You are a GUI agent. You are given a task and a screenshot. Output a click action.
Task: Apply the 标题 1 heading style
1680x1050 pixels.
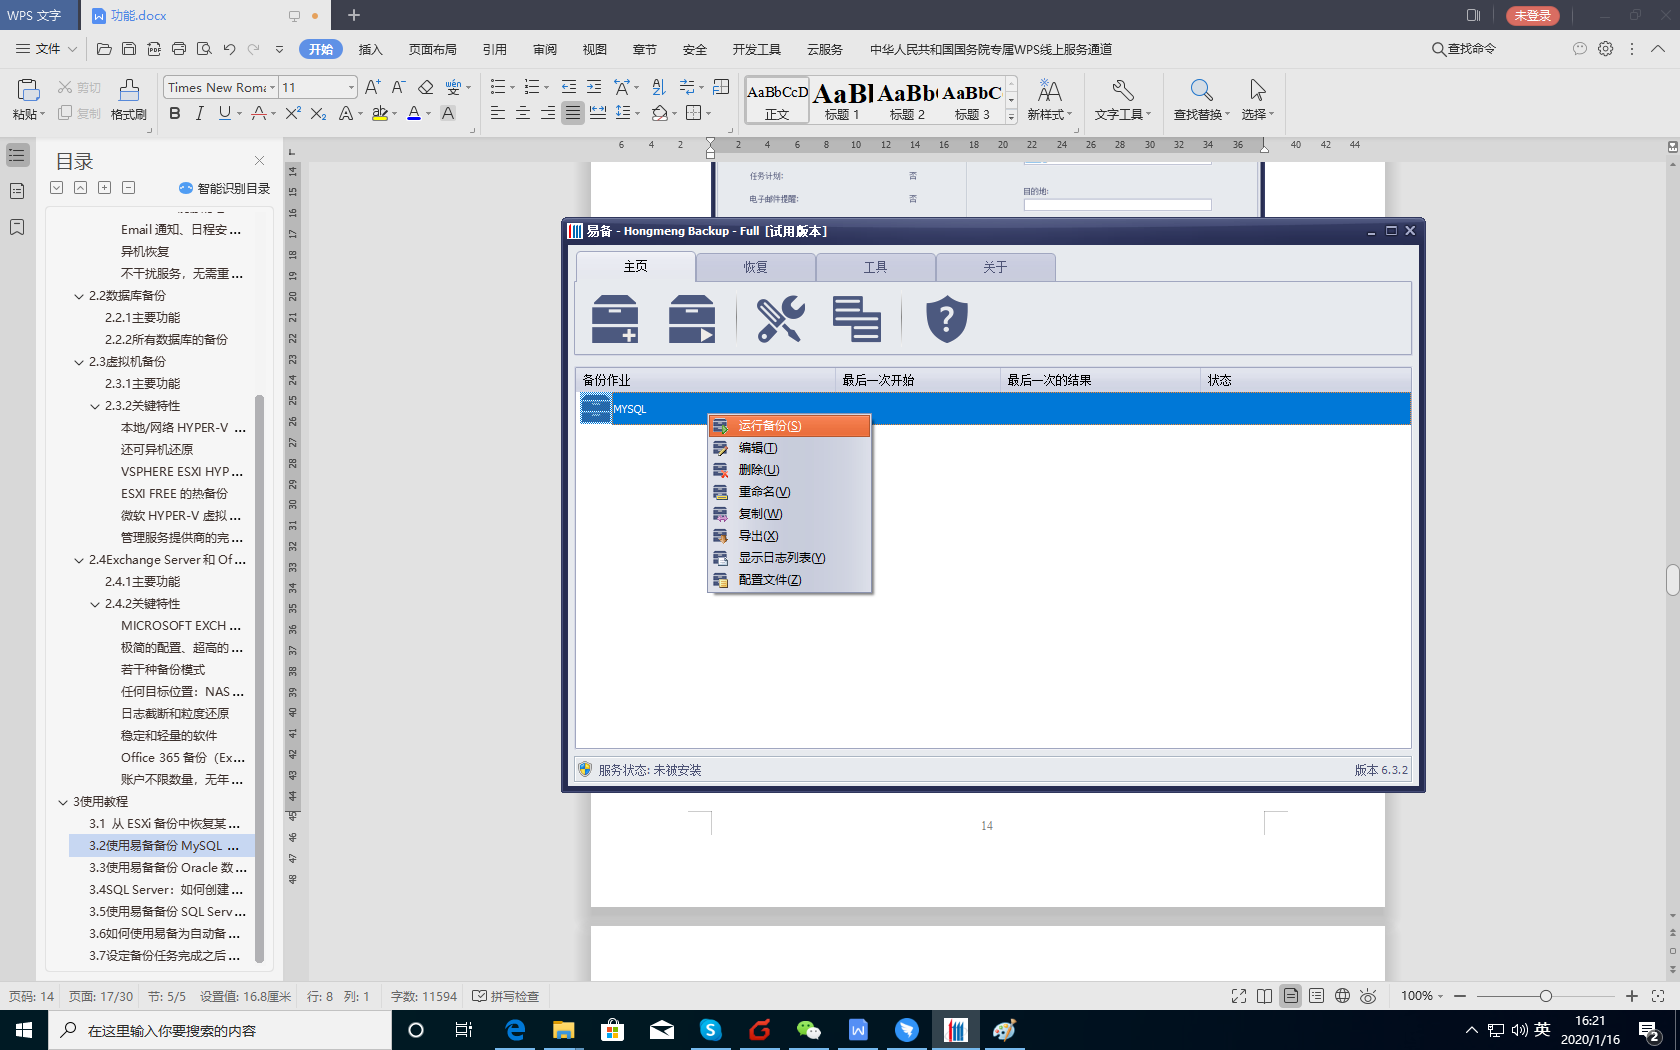843,101
